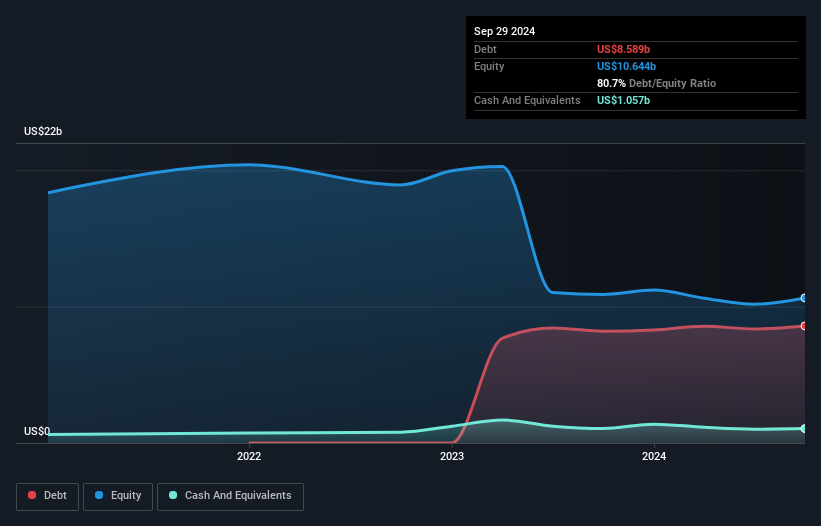
Task: Select the Debt end-point marker on chart
Action: coord(804,326)
